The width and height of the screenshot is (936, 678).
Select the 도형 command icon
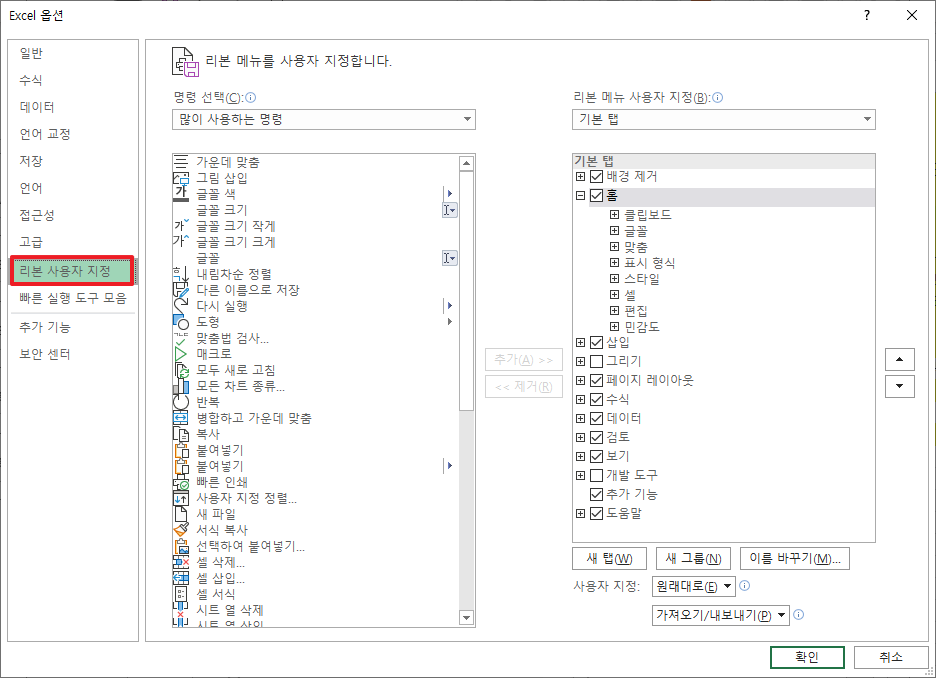[x=181, y=322]
